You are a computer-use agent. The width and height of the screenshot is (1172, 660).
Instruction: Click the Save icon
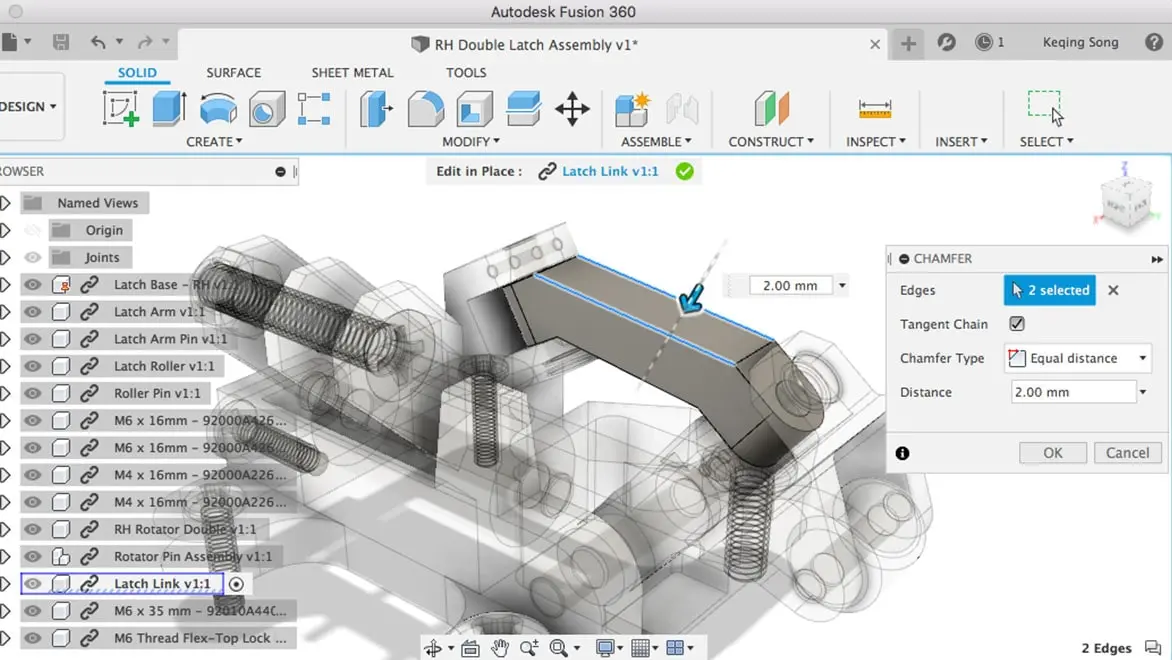(x=61, y=42)
